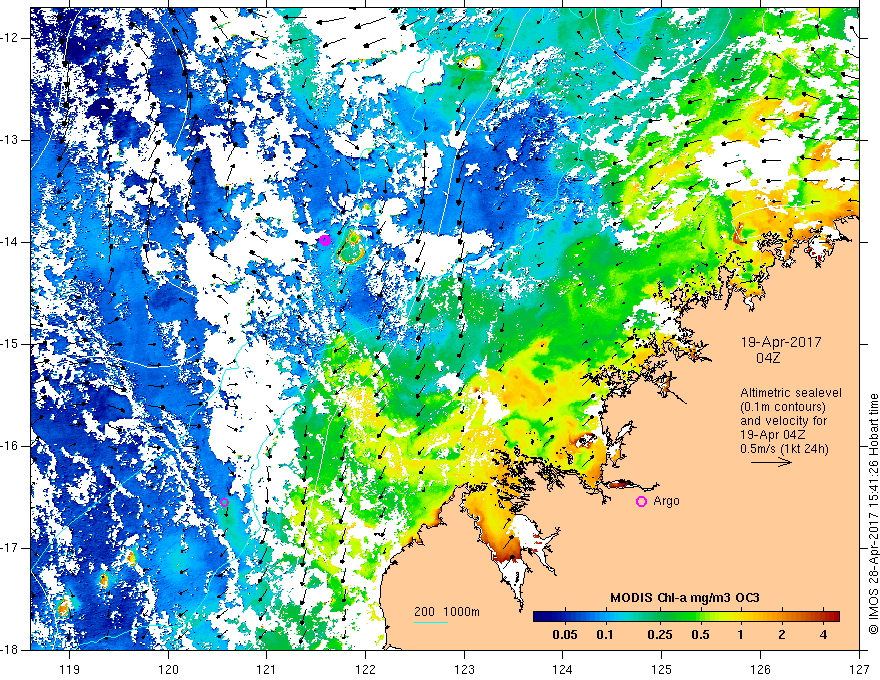Click the latitude axis label '-15'
Screen dimensions: 880x680
pyautogui.click(x=10, y=344)
